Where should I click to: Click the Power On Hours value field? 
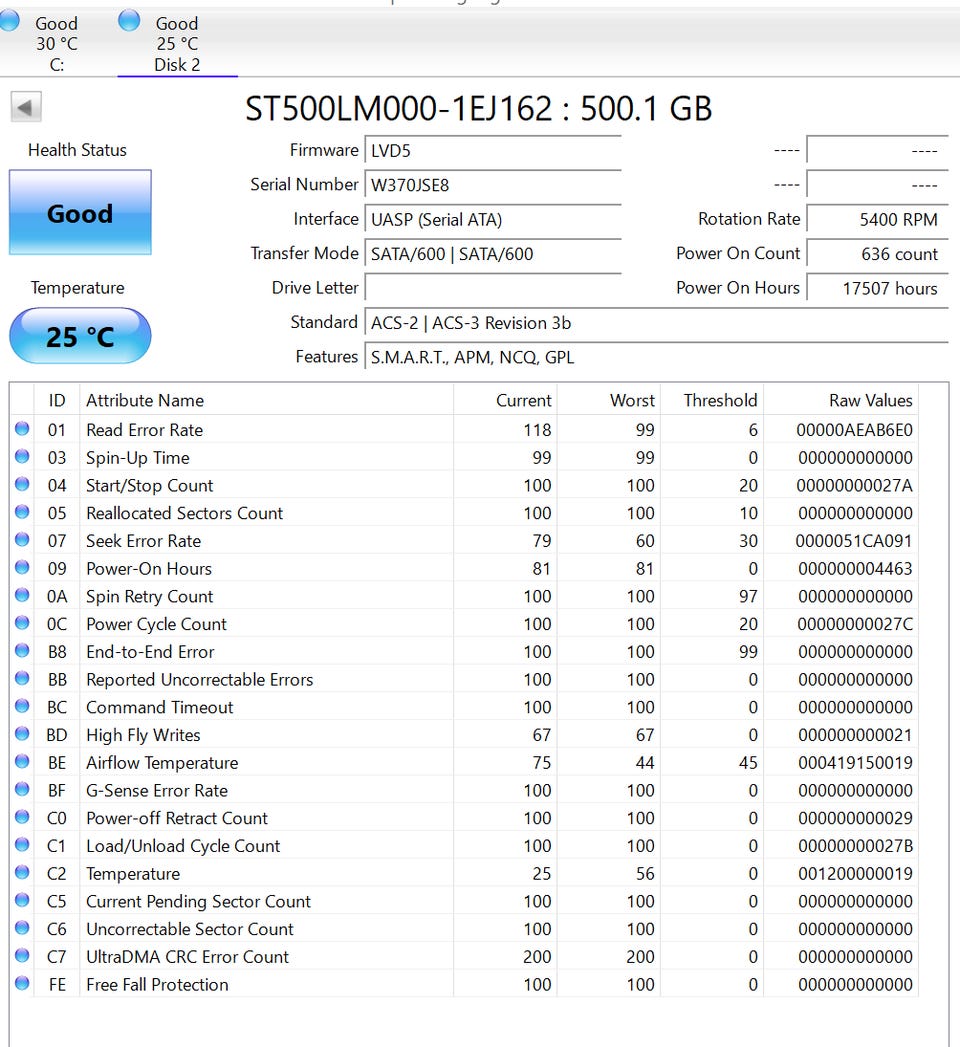coord(877,288)
